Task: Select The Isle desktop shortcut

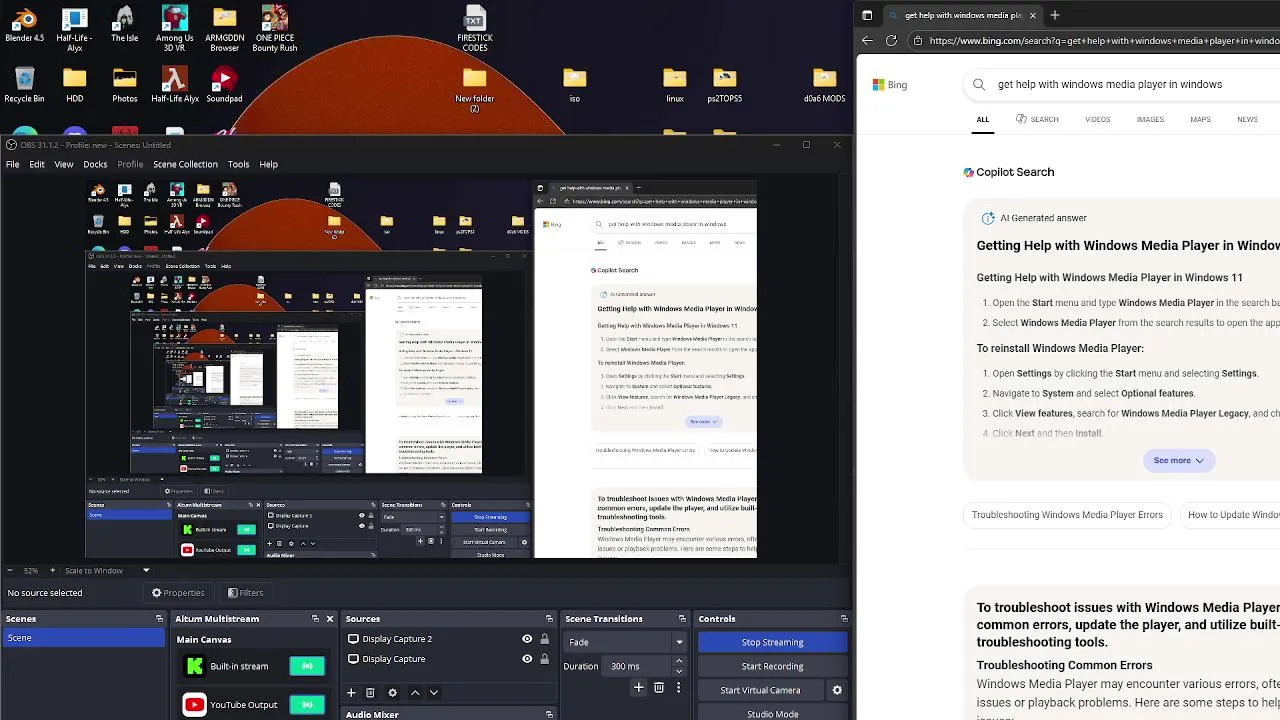Action: pos(124,27)
